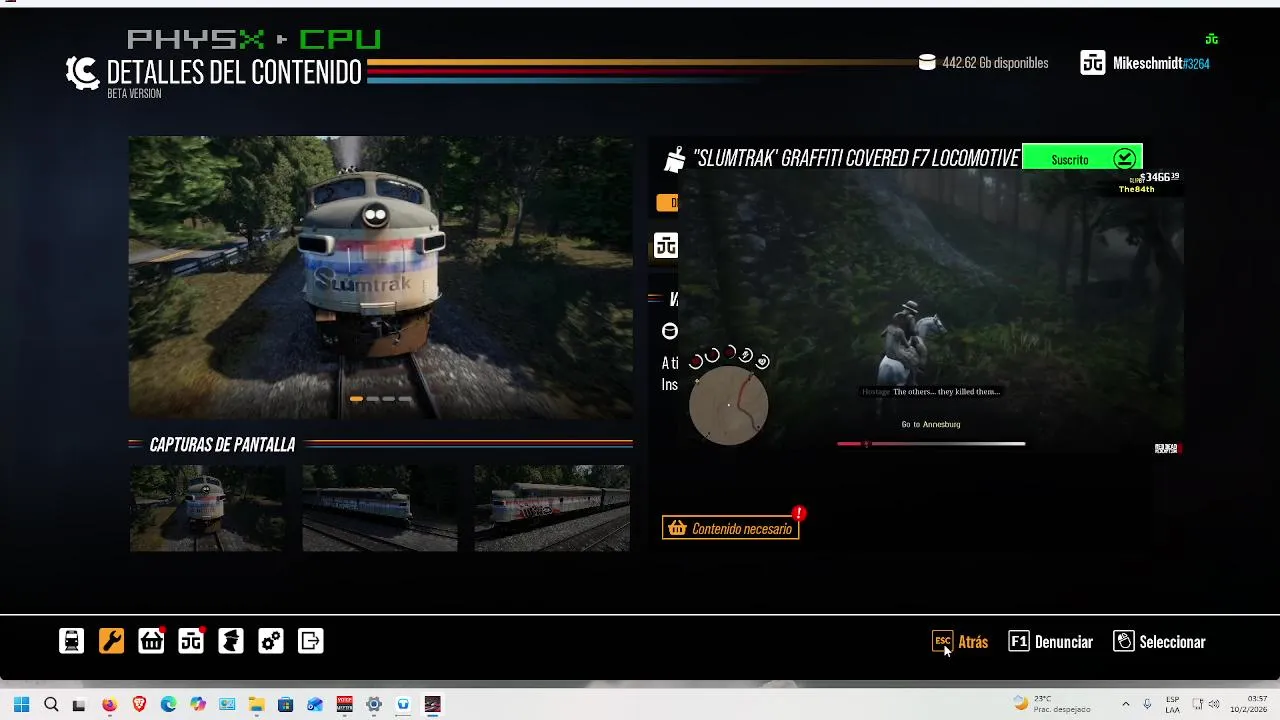This screenshot has height=720, width=1280.
Task: Open Microsoft Store from the taskbar
Action: coord(285,704)
